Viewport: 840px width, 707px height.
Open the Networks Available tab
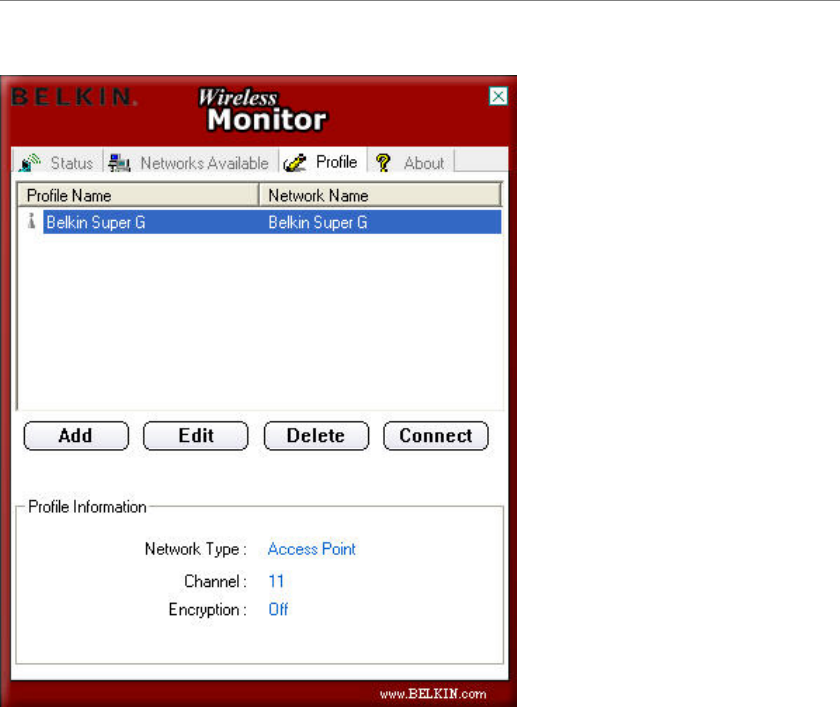click(x=190, y=163)
